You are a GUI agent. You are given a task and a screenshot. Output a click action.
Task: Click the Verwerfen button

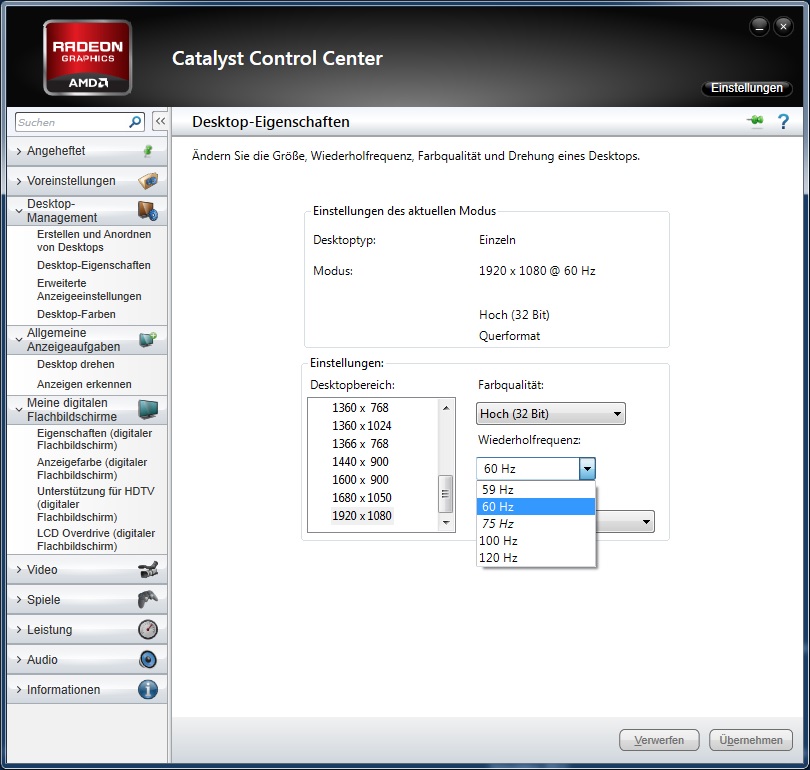coord(659,740)
